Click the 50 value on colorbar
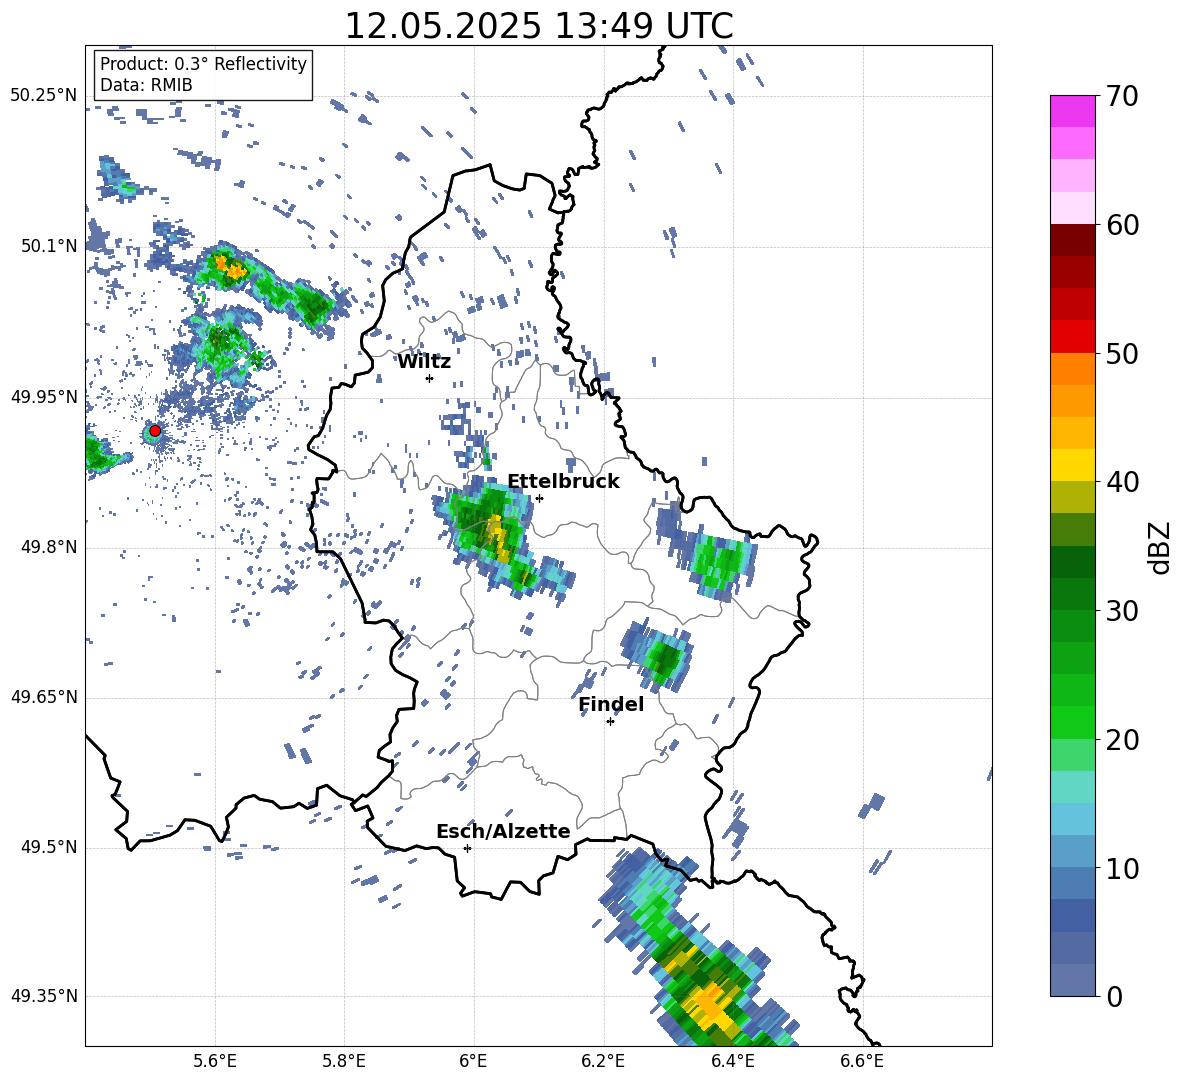 (1121, 353)
